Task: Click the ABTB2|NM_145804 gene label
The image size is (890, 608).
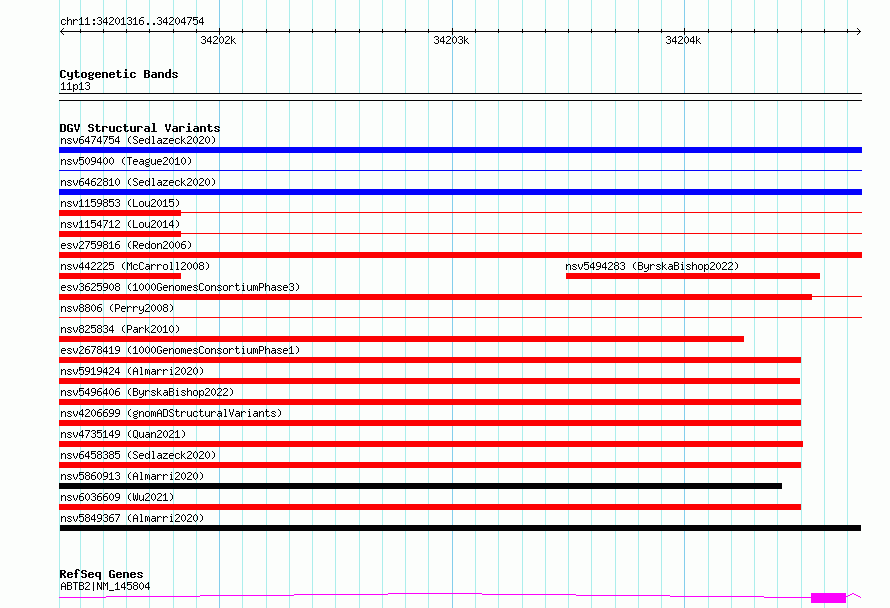Action: (x=105, y=586)
